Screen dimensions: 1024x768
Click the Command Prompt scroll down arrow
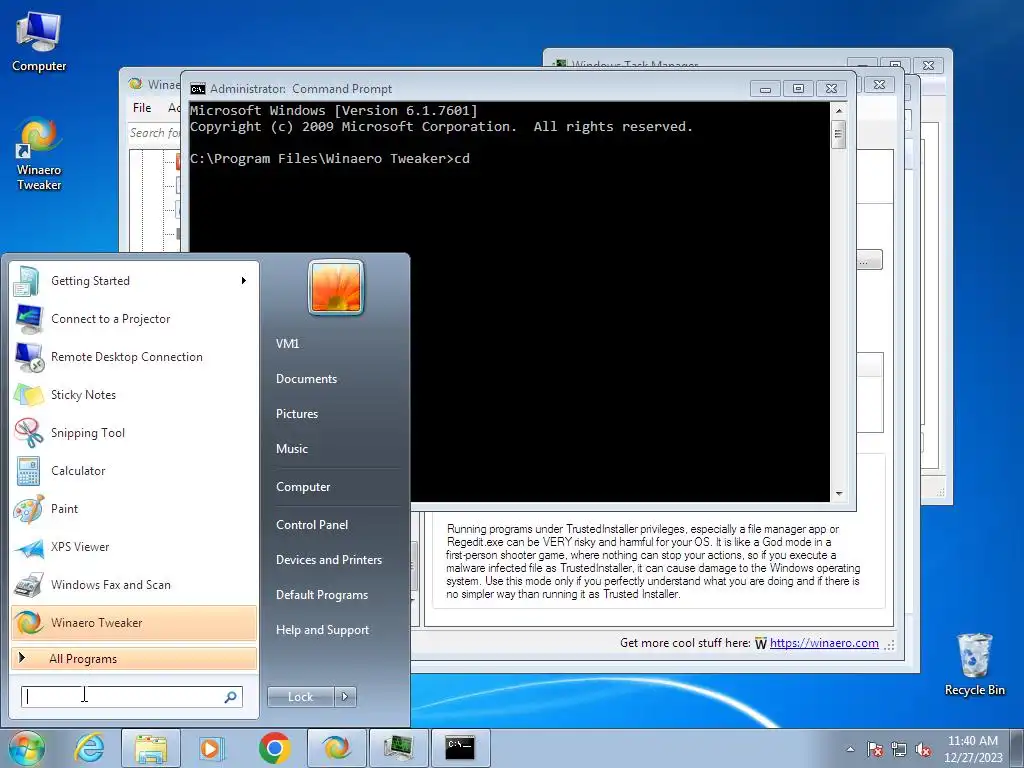839,494
